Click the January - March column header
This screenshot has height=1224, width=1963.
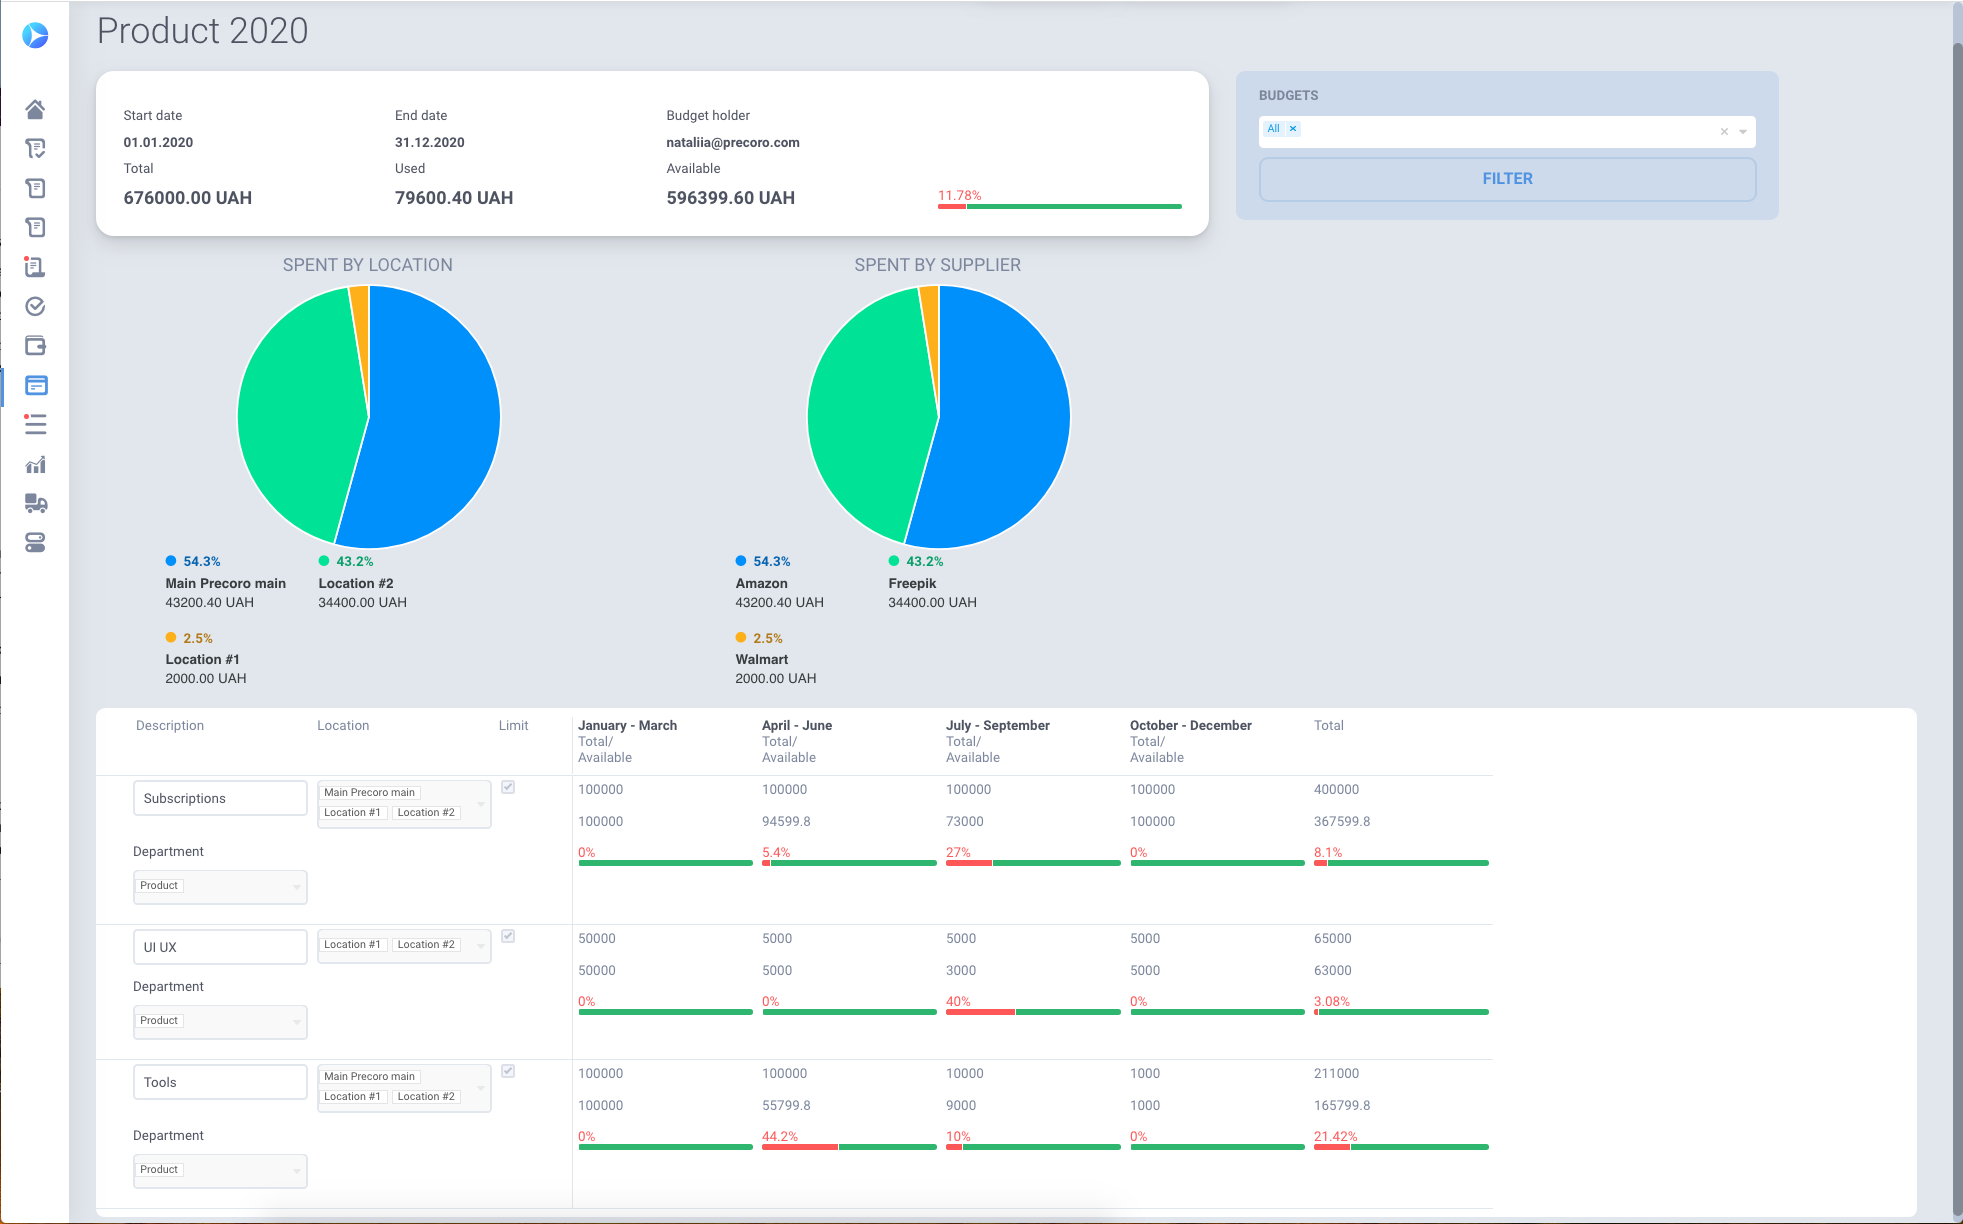[627, 725]
